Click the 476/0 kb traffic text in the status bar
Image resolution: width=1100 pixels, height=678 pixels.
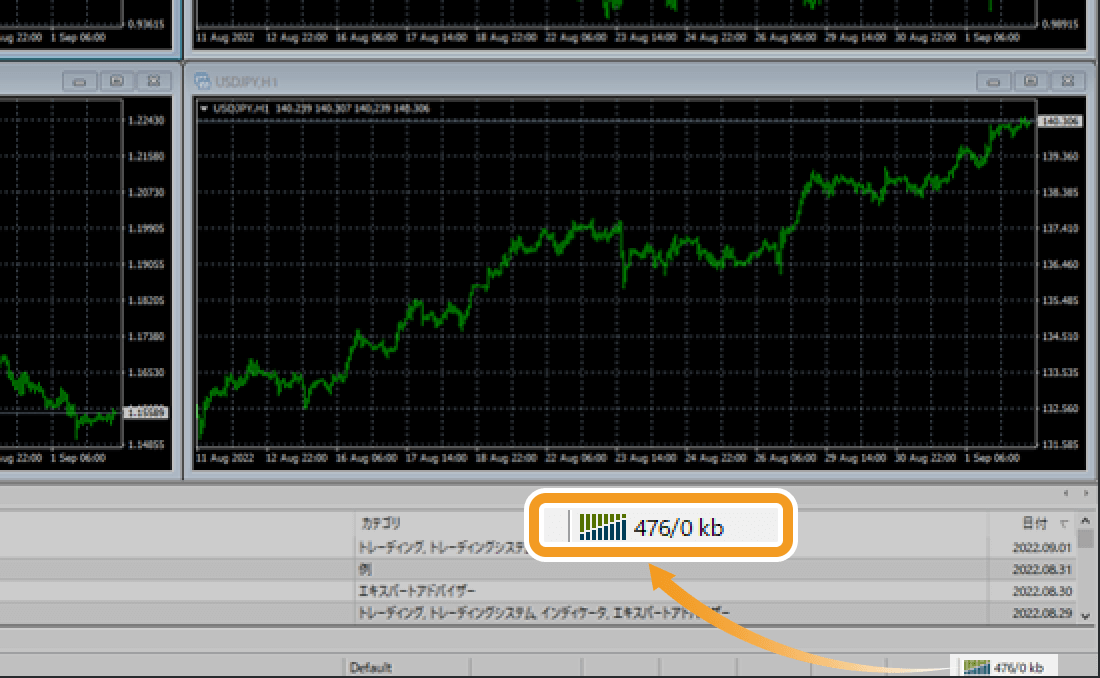pyautogui.click(x=1020, y=667)
